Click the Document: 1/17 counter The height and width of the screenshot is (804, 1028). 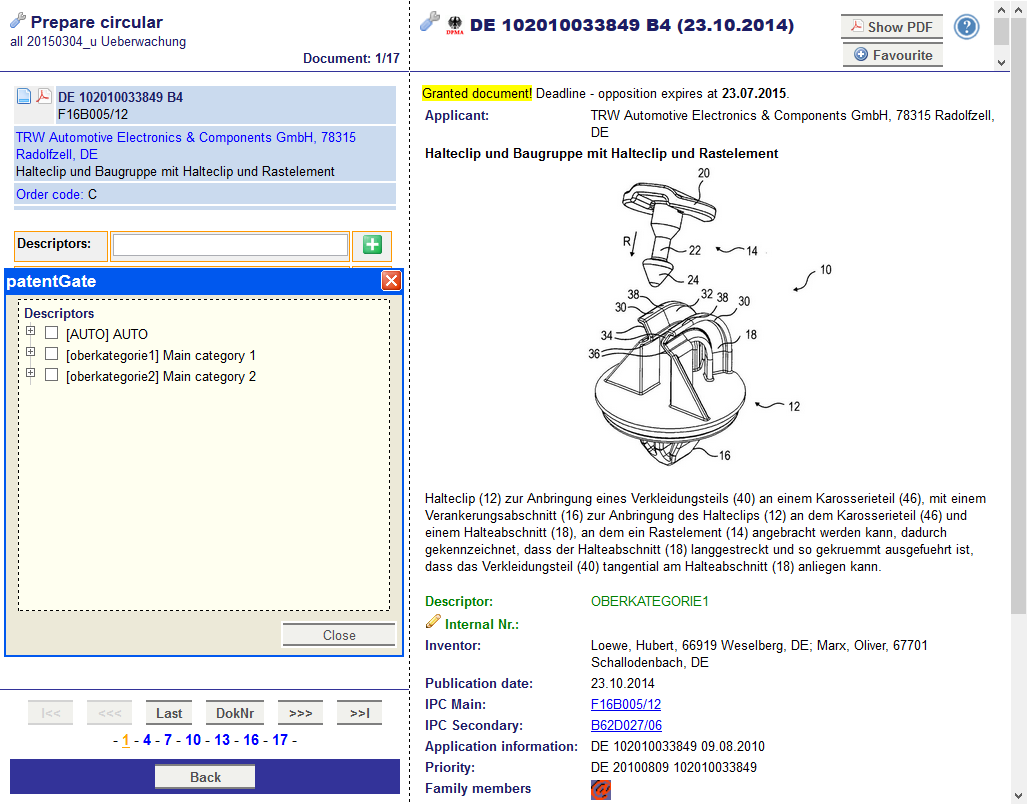tap(351, 58)
